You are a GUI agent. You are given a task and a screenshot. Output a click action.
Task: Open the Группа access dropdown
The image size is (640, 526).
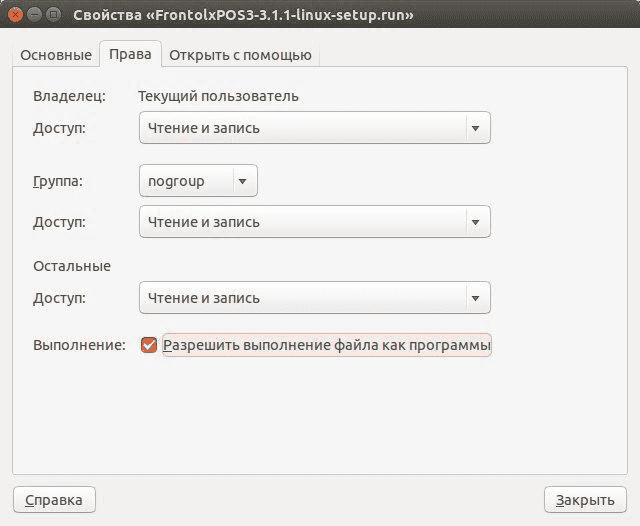tap(315, 222)
